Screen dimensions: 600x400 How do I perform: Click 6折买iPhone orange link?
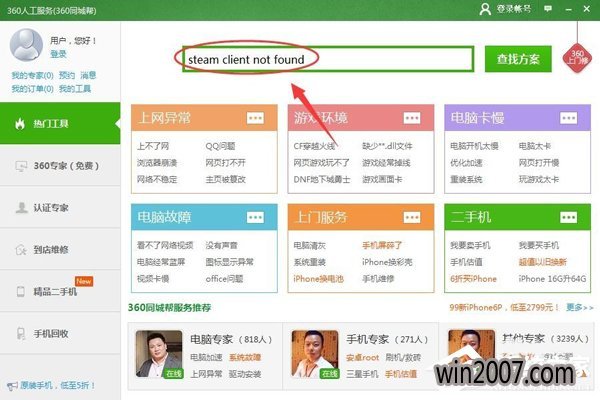[x=473, y=279]
